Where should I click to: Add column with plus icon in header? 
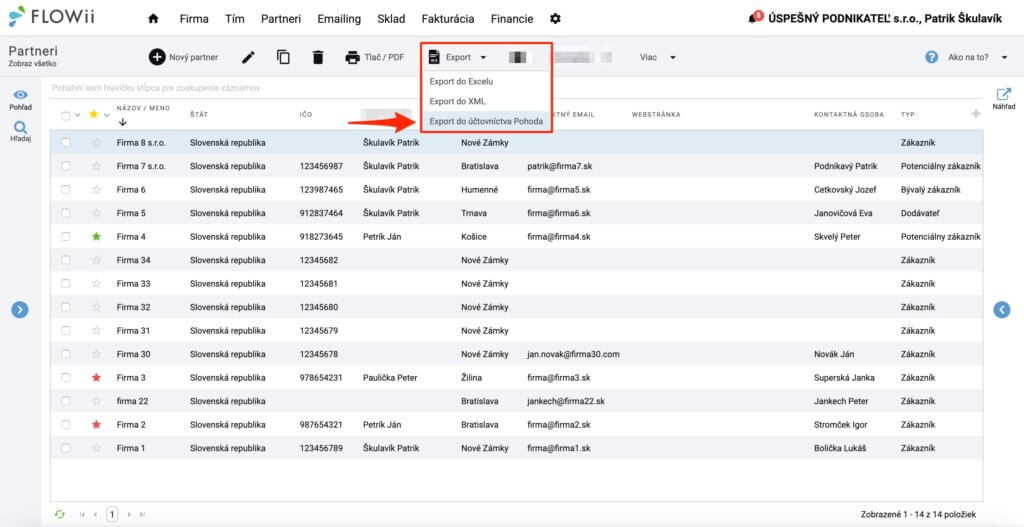pyautogui.click(x=976, y=114)
